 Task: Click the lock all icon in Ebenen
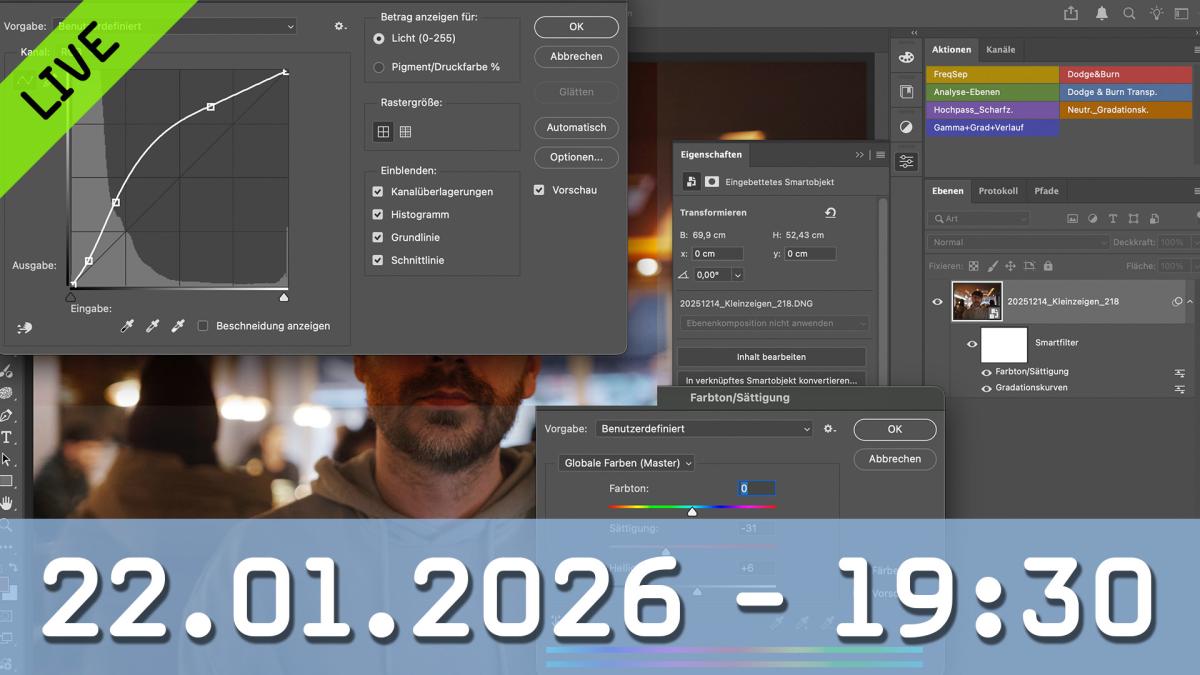1048,266
